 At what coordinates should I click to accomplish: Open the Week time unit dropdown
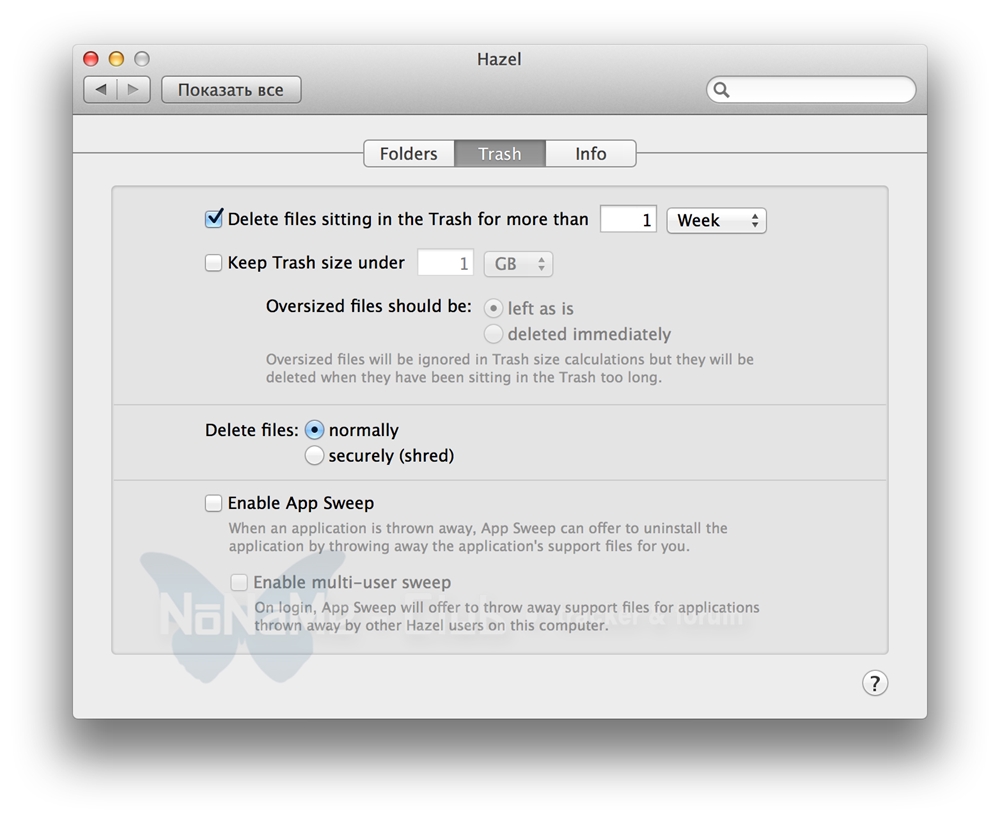click(716, 221)
